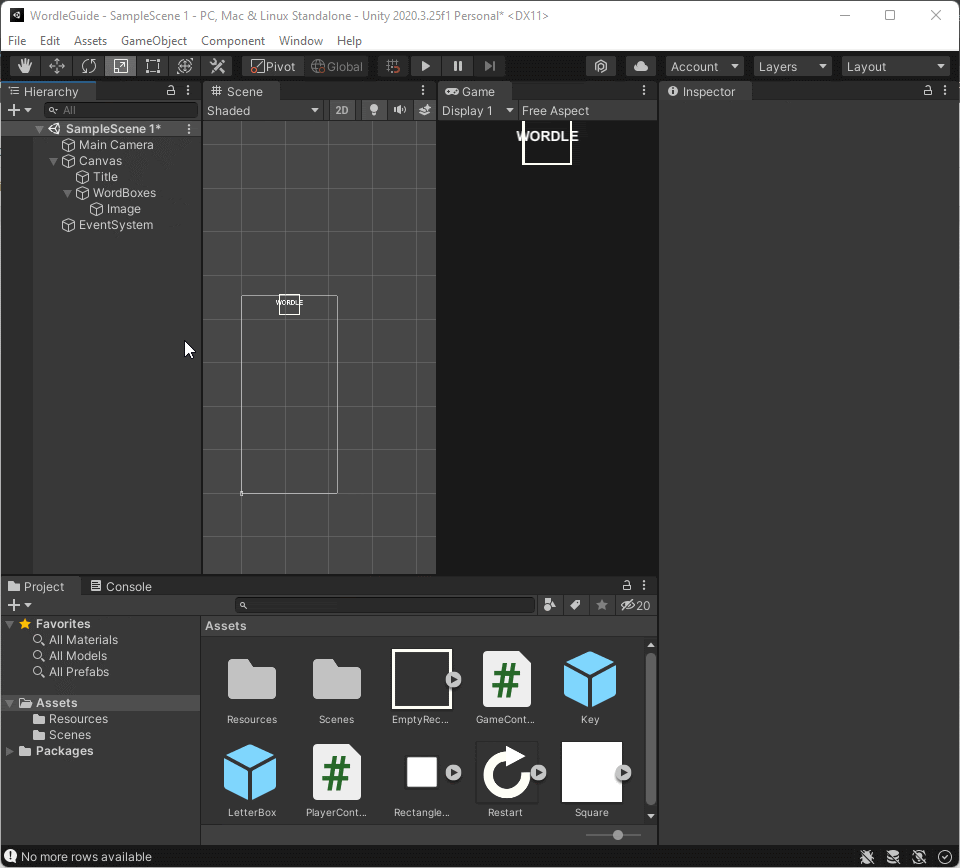Open the Window menu
Viewport: 960px width, 868px height.
301,40
